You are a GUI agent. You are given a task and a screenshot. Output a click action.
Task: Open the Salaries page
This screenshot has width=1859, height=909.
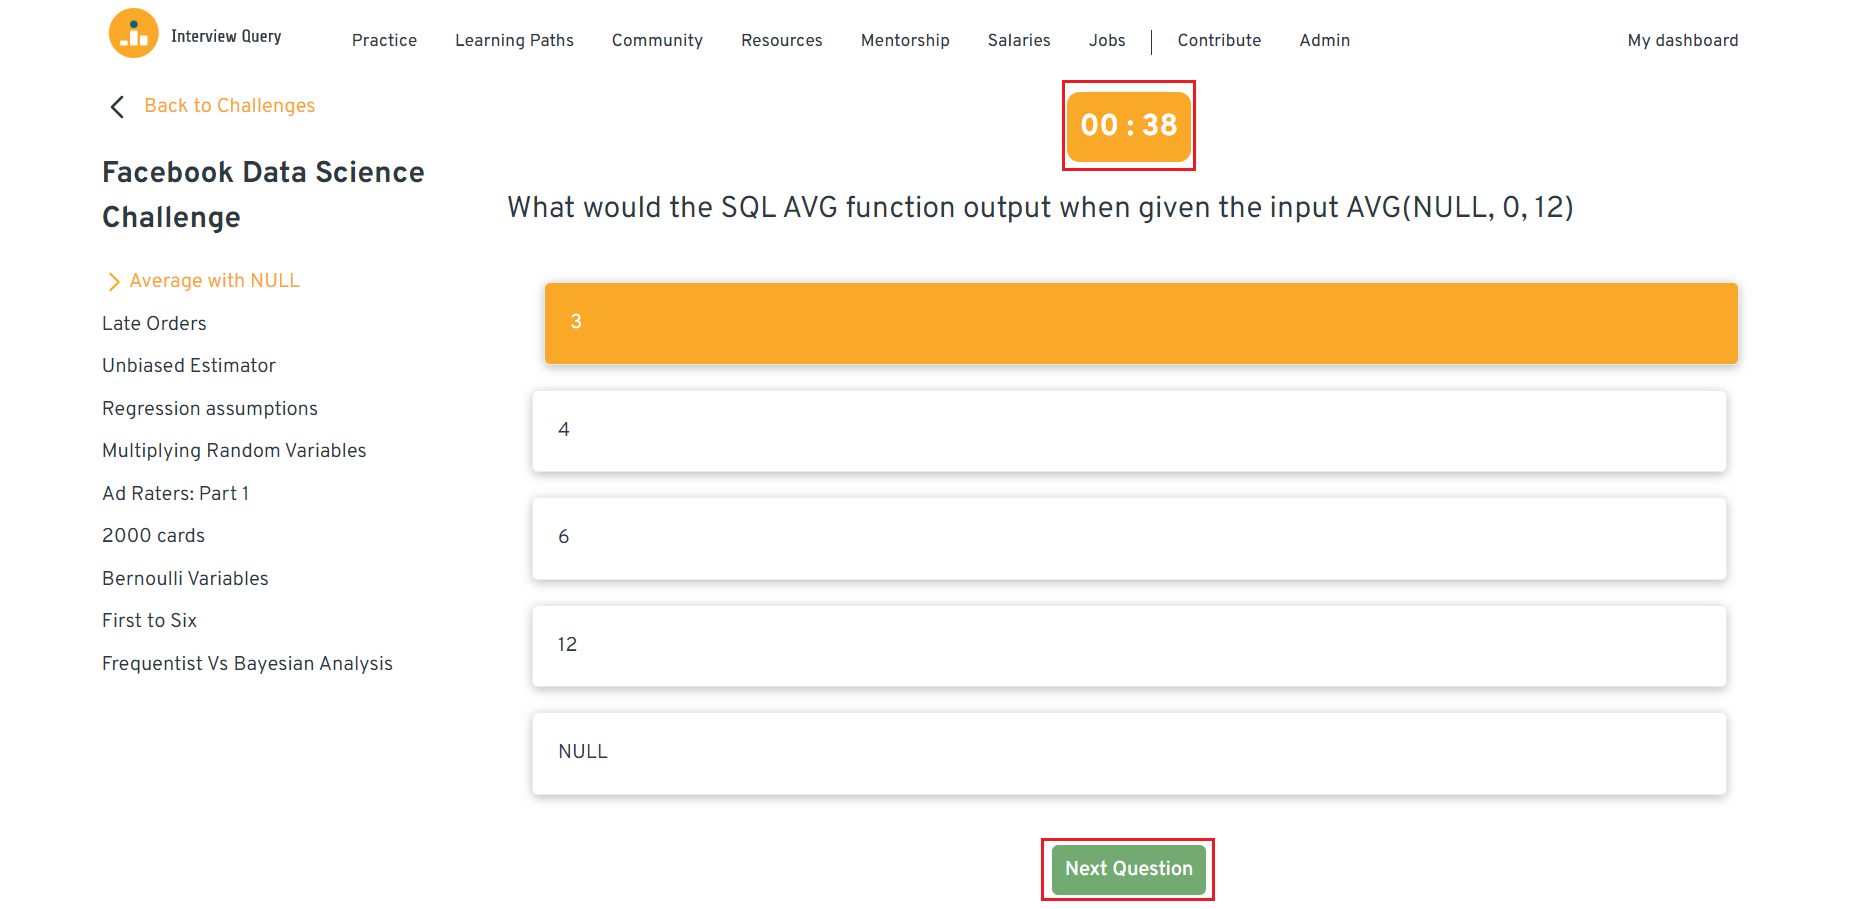(x=1018, y=40)
